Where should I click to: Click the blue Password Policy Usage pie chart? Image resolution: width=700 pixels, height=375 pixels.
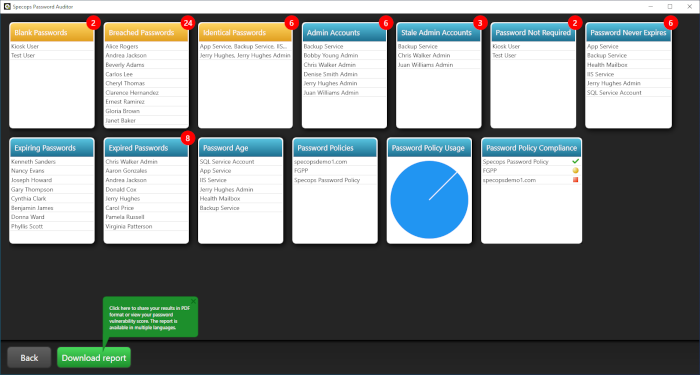pos(429,200)
